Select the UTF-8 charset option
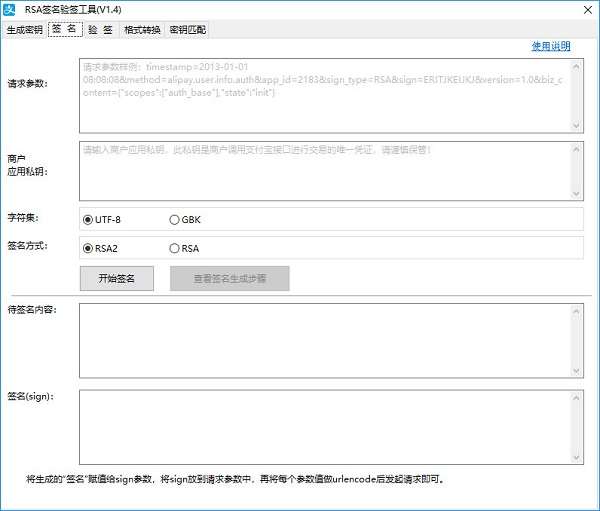 (x=102, y=220)
